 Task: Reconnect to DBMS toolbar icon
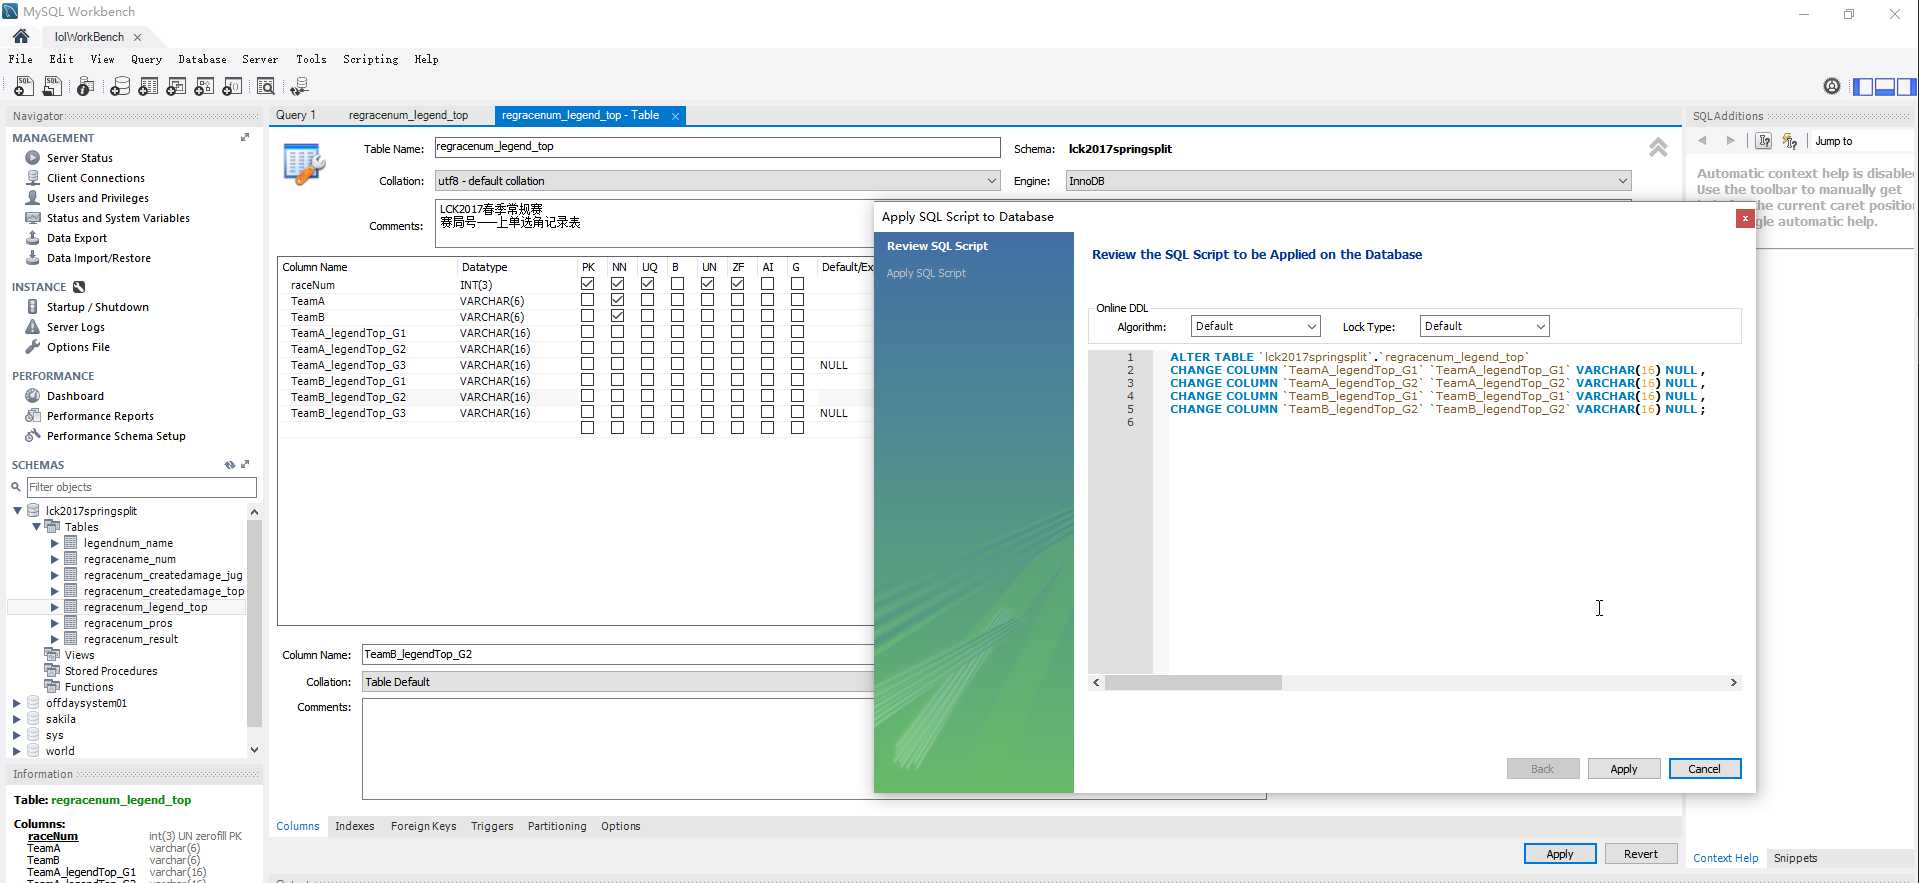[299, 87]
